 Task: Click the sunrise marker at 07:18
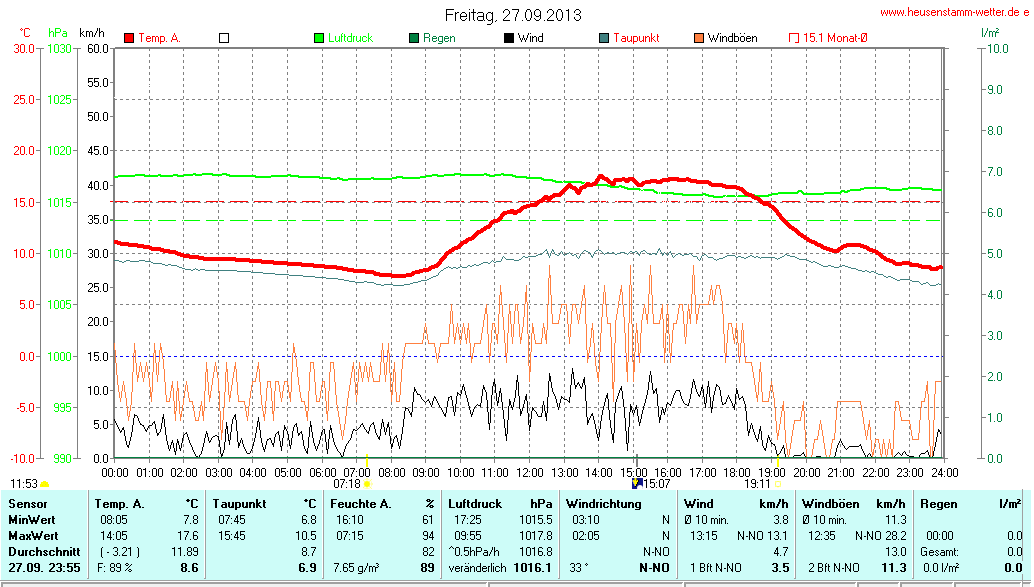click(367, 484)
